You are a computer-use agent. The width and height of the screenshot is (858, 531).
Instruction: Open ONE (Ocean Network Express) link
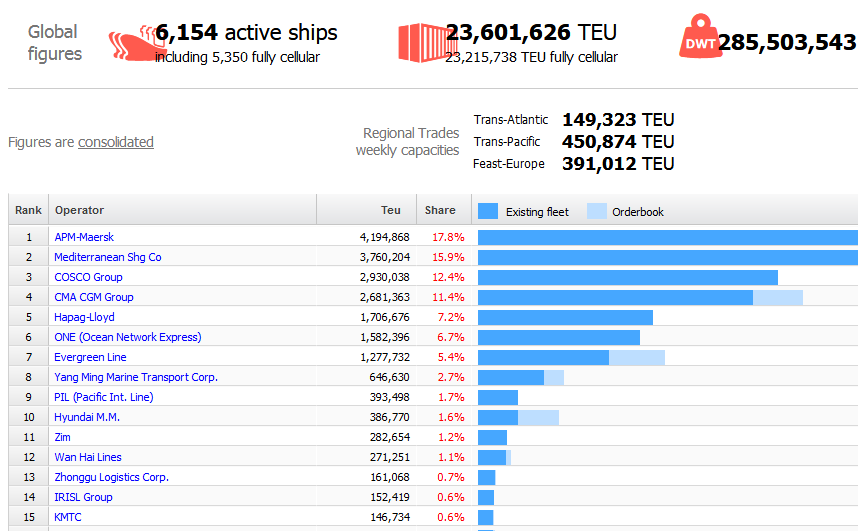128,337
